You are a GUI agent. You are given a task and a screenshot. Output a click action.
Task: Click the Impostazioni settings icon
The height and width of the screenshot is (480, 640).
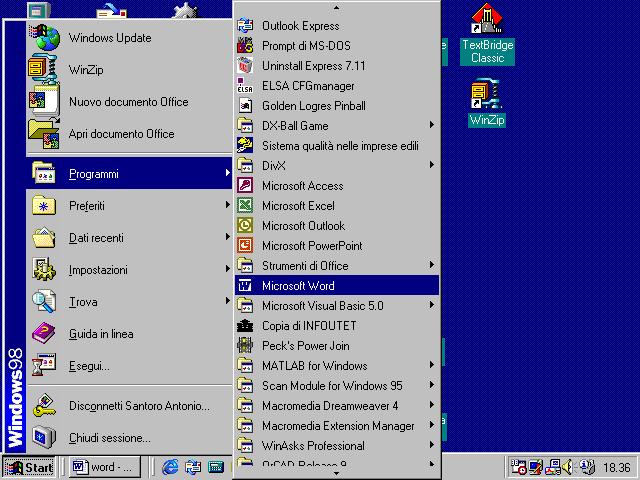click(44, 269)
